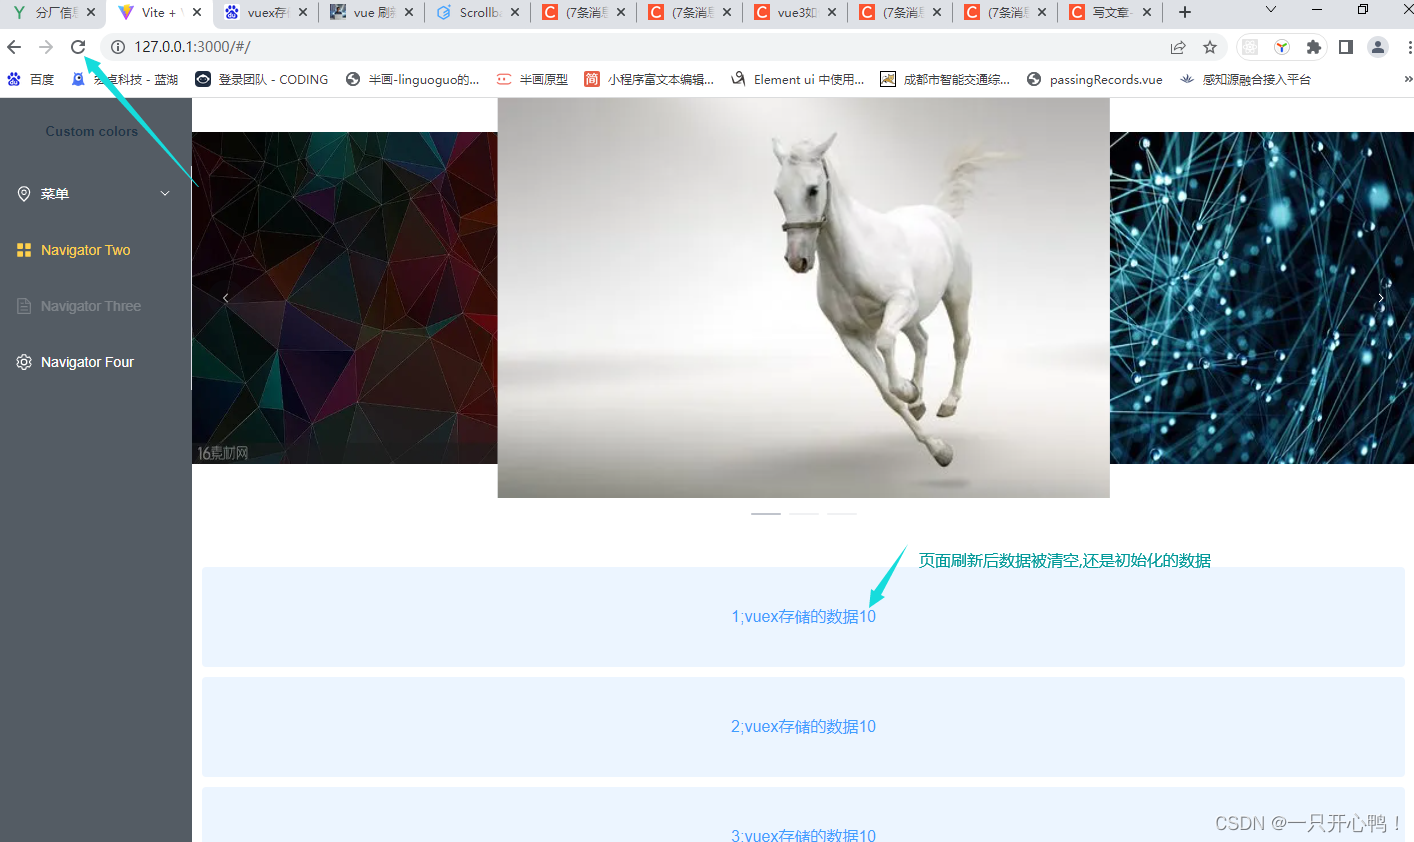Reload the page with the refresh button

pos(78,47)
